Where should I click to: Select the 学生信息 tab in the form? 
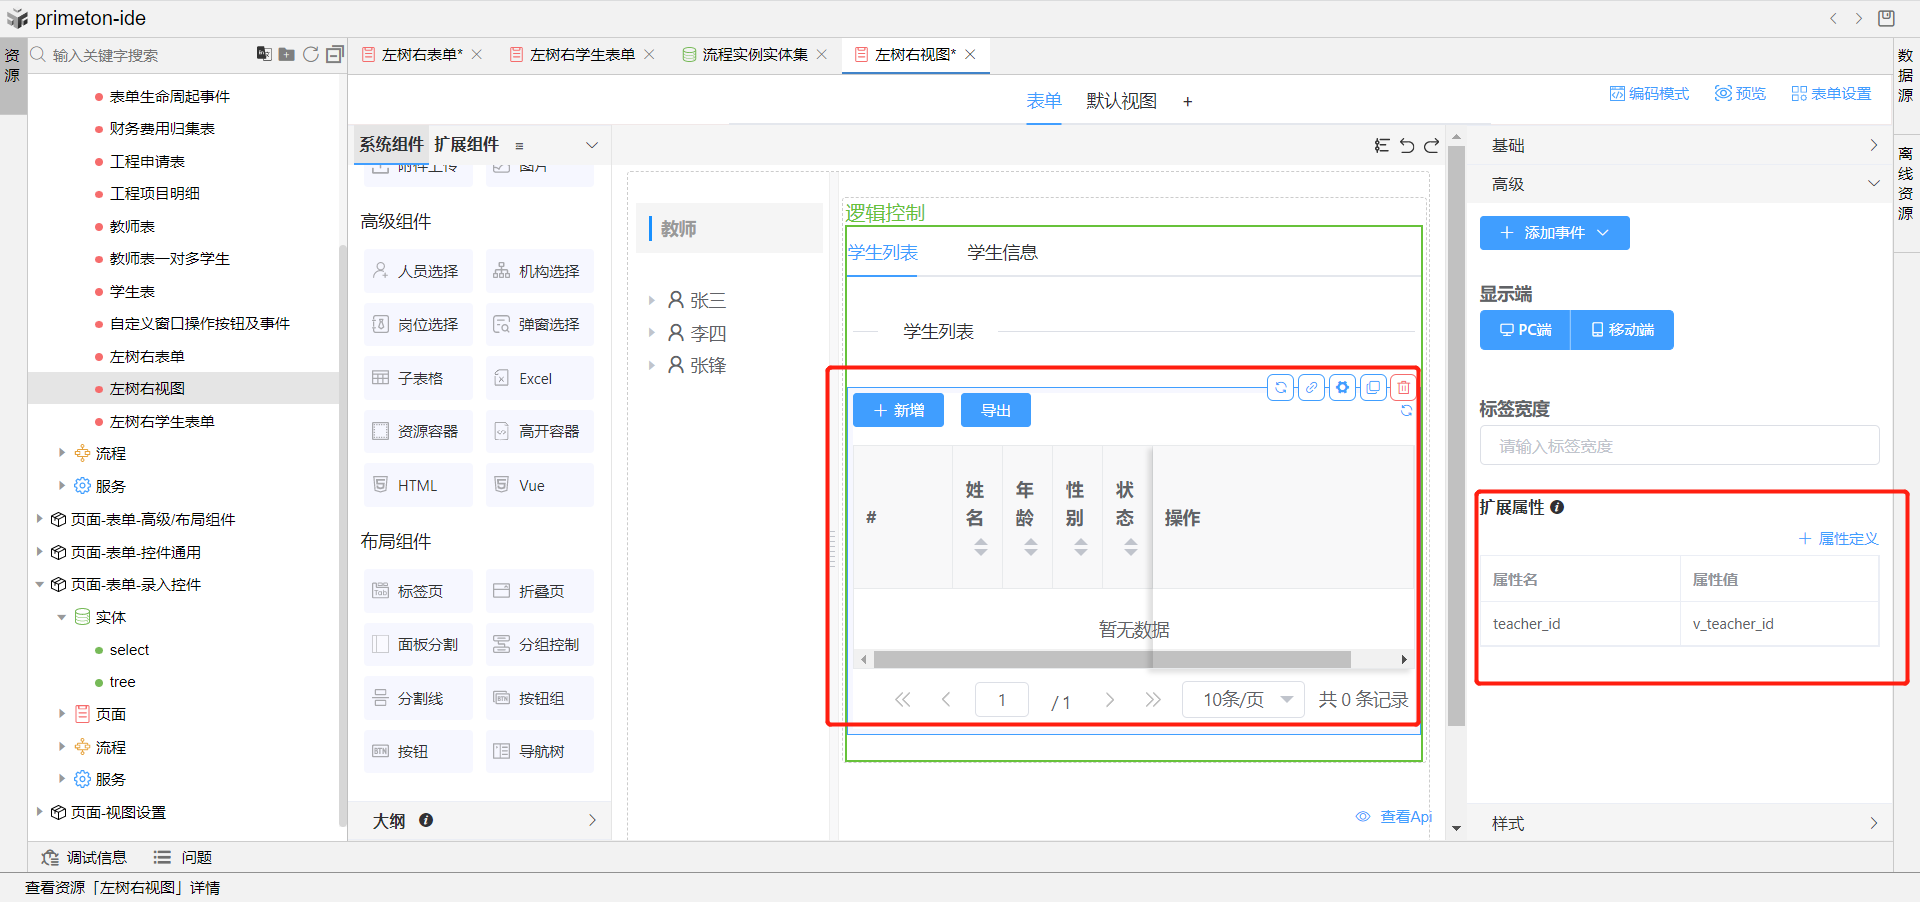(x=1002, y=253)
